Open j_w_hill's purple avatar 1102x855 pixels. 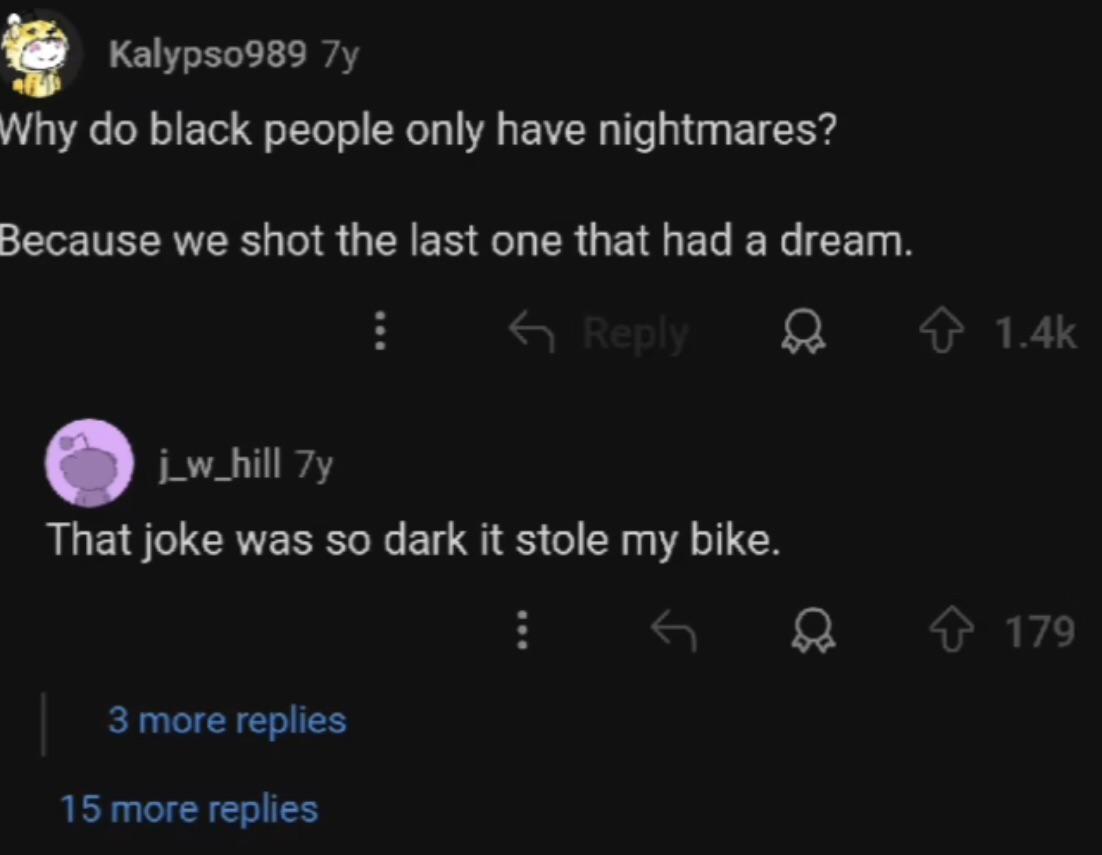click(x=89, y=463)
